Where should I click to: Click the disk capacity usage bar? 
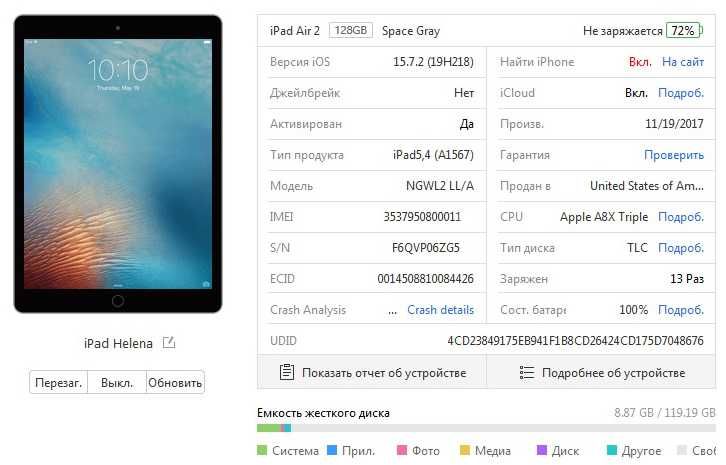point(486,428)
